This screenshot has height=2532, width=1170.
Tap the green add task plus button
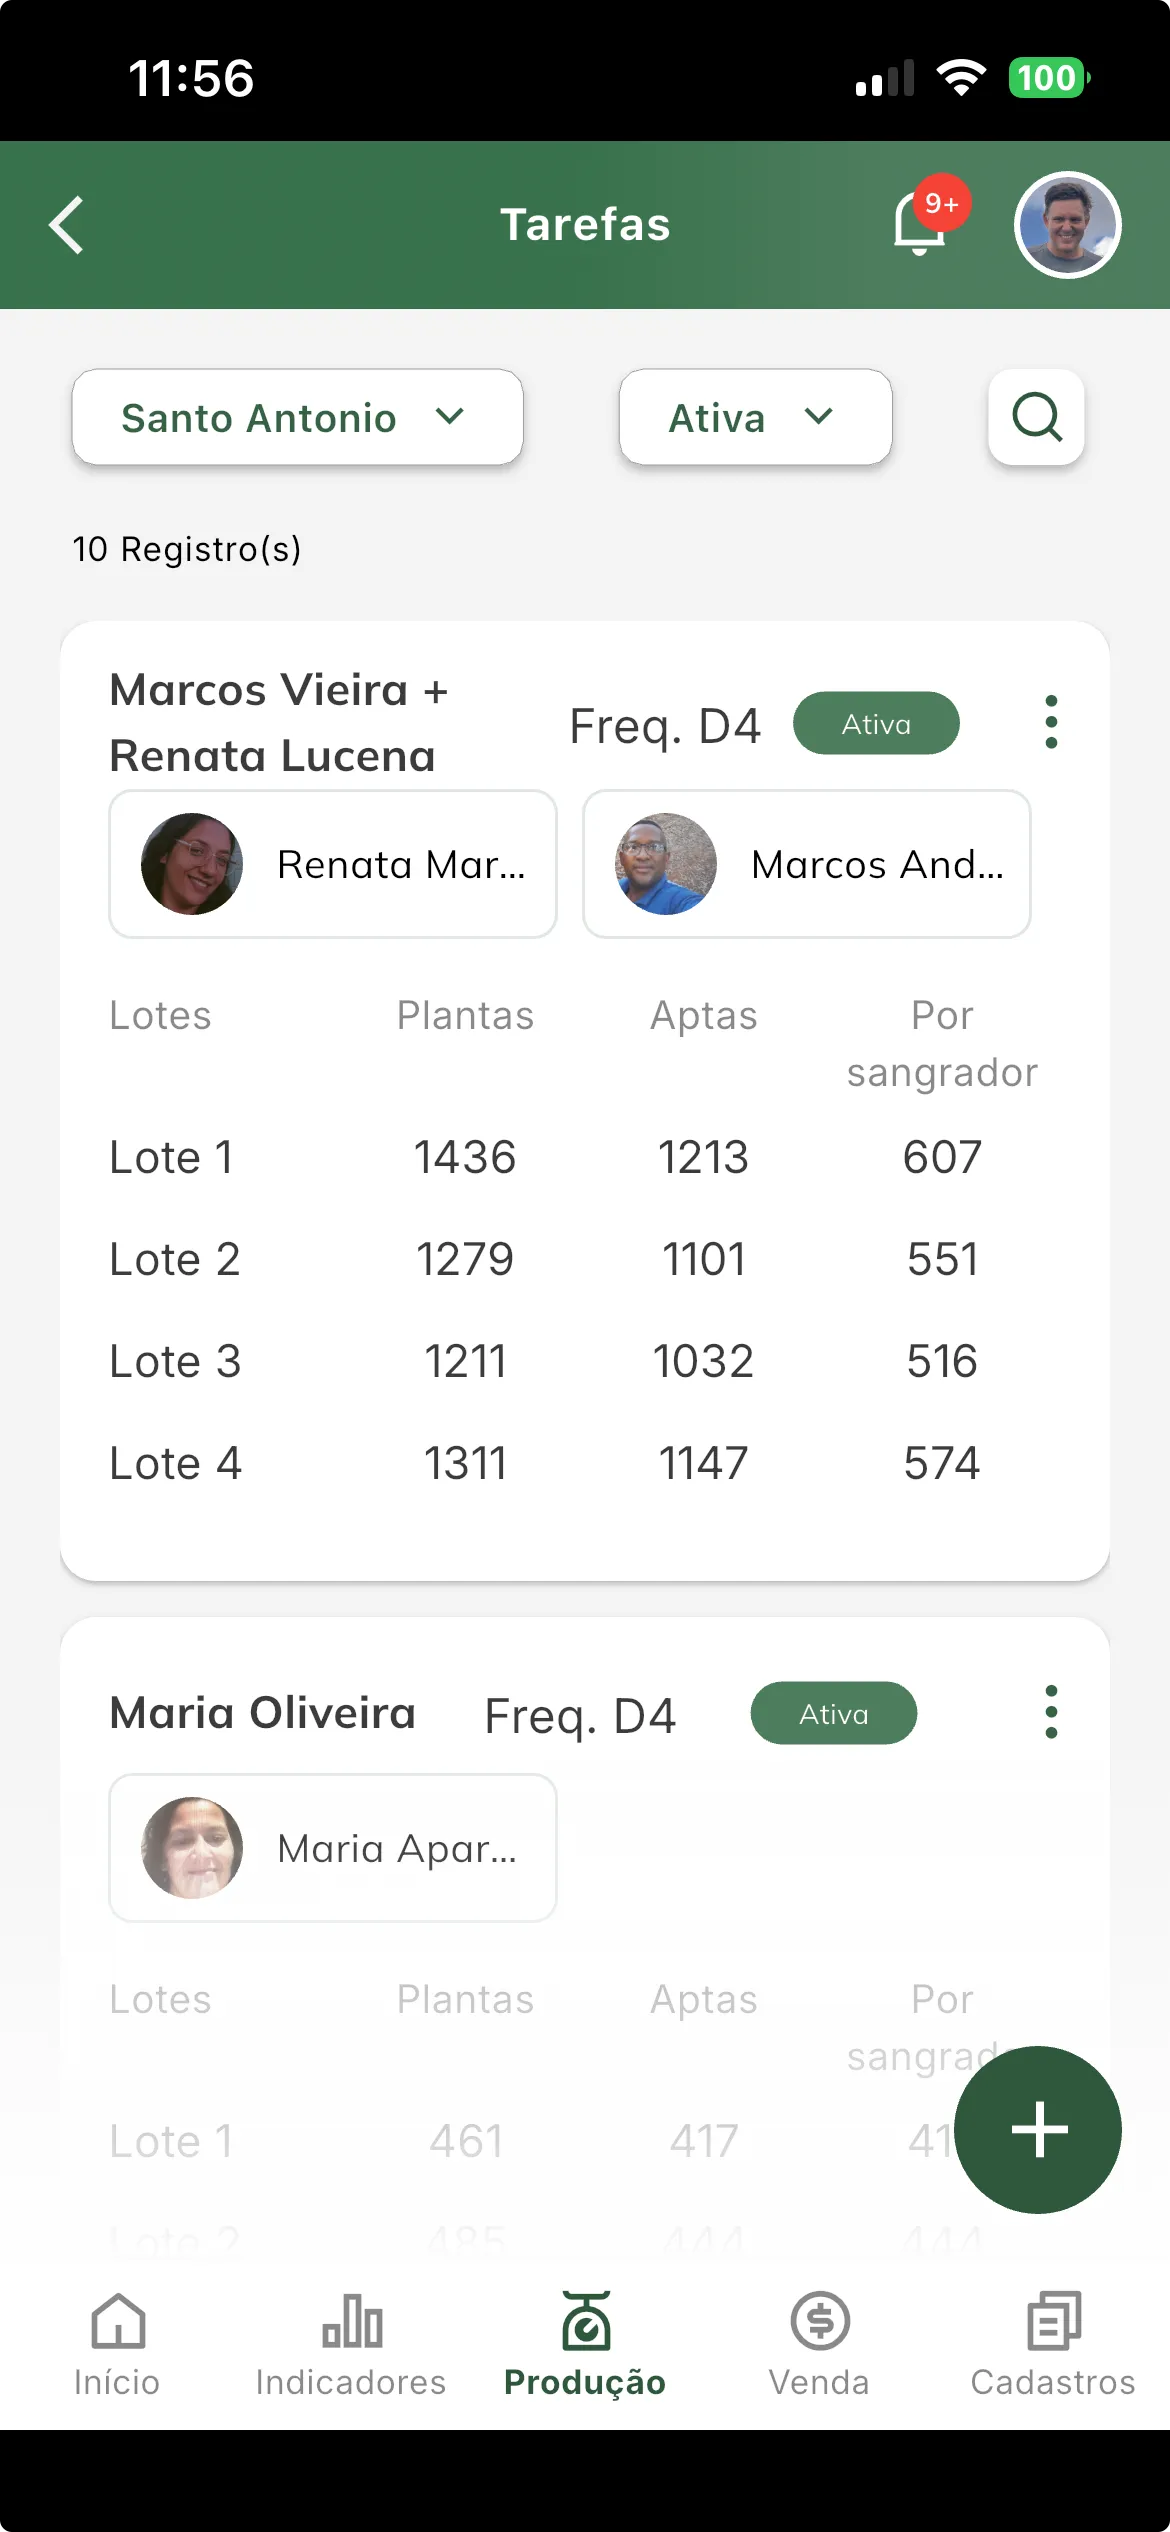click(x=1038, y=2129)
